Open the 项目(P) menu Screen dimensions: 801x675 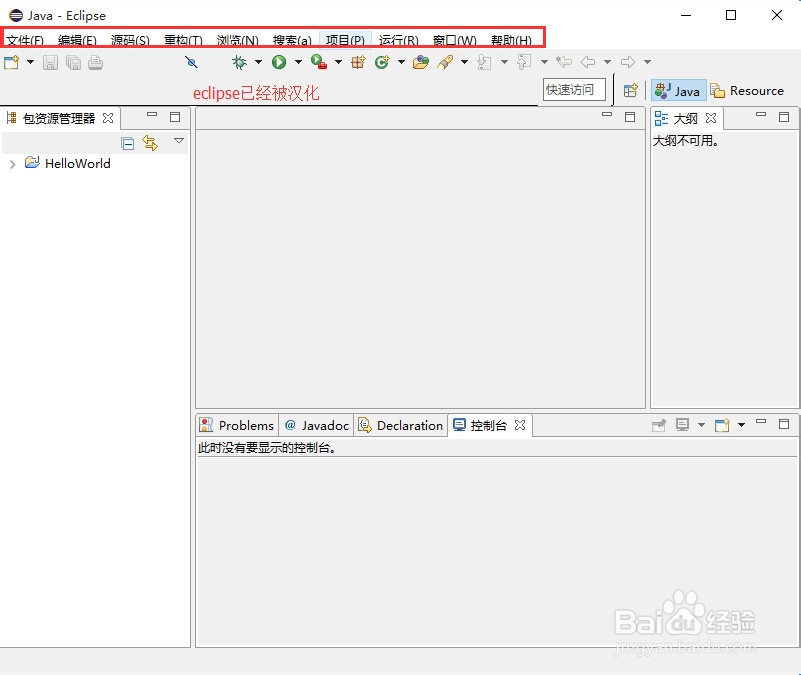pyautogui.click(x=345, y=40)
